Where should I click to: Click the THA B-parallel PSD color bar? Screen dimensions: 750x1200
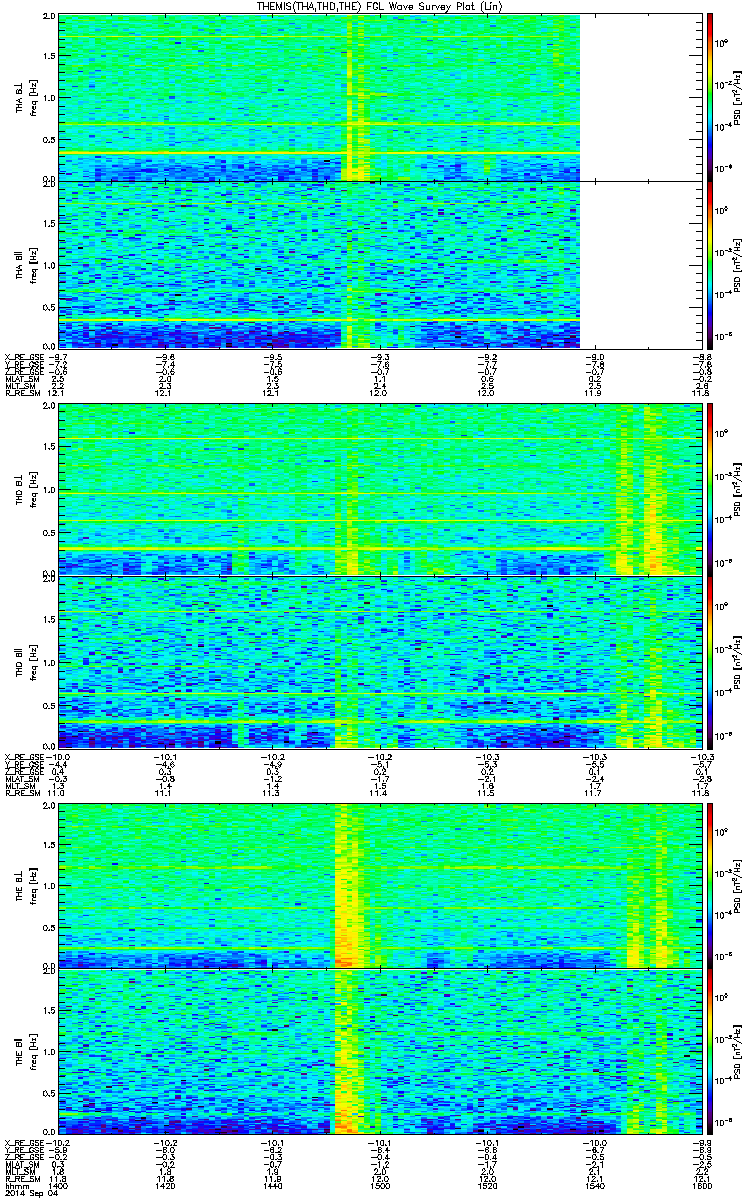[x=710, y=264]
